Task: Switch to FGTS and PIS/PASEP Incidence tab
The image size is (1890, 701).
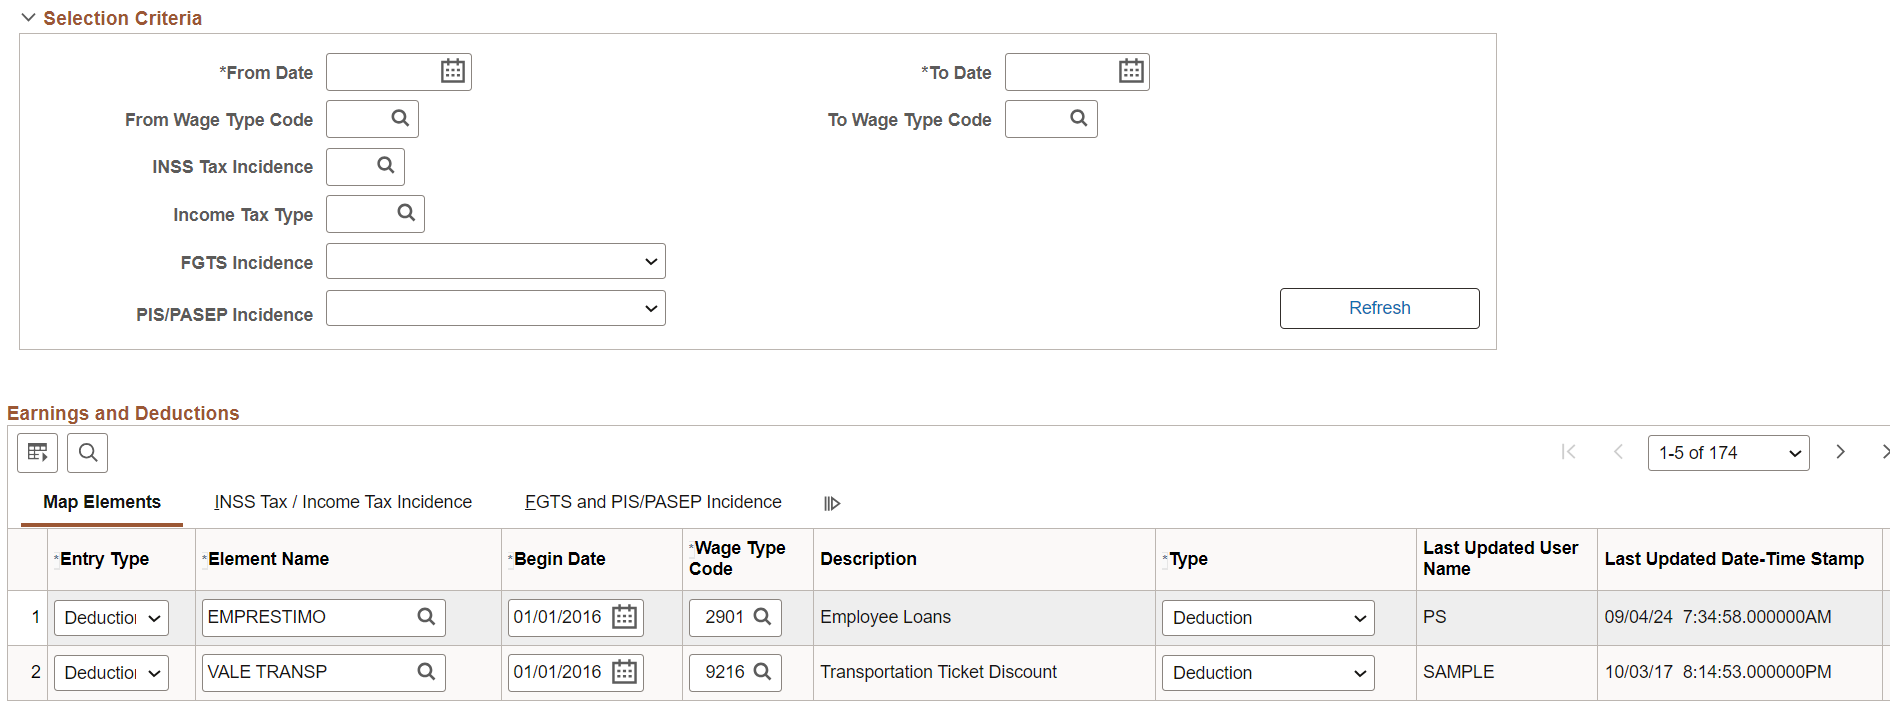Action: tap(653, 502)
